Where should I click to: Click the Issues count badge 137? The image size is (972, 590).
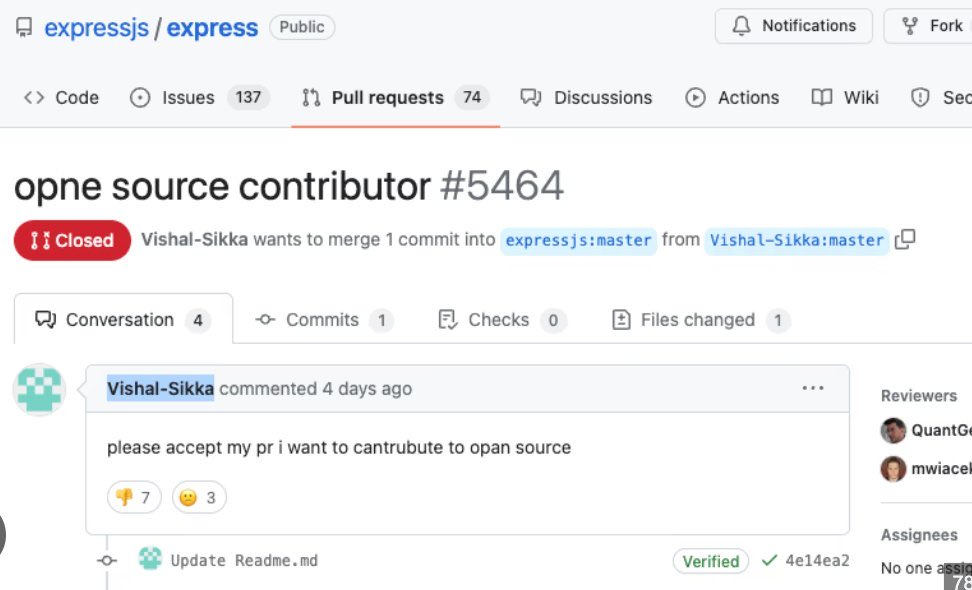pos(248,97)
